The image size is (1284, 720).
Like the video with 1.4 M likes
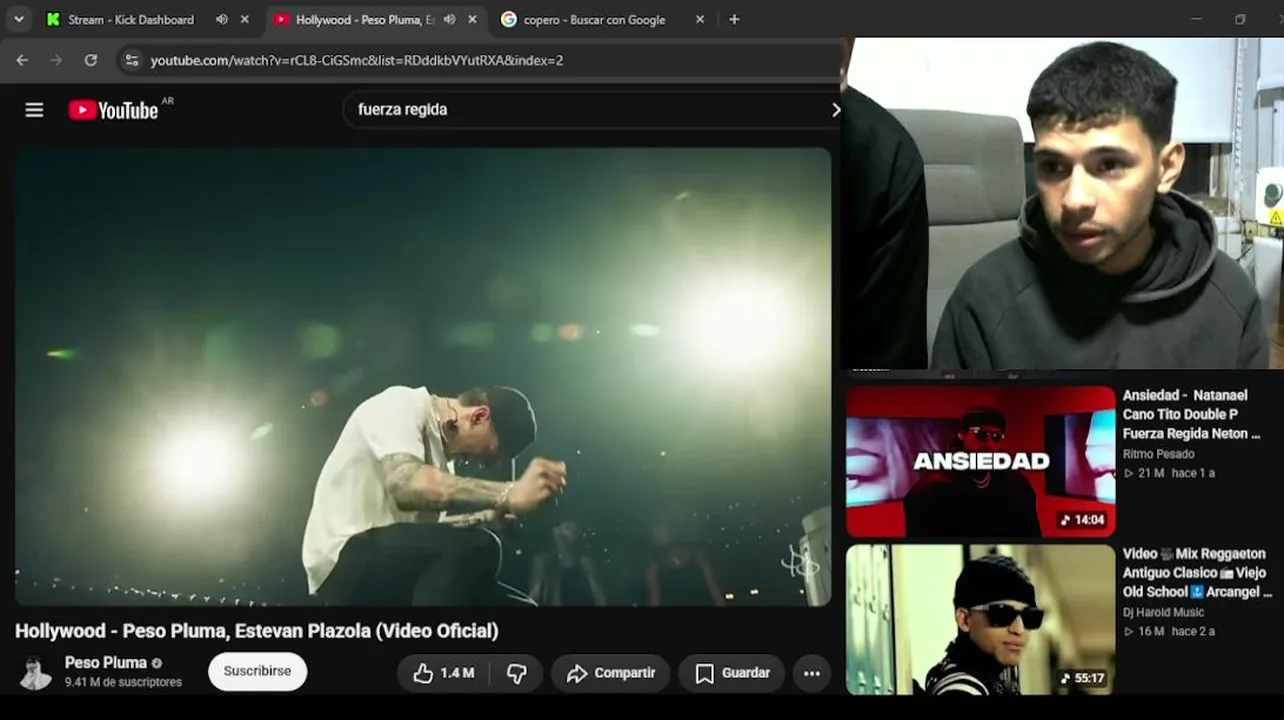click(x=443, y=673)
